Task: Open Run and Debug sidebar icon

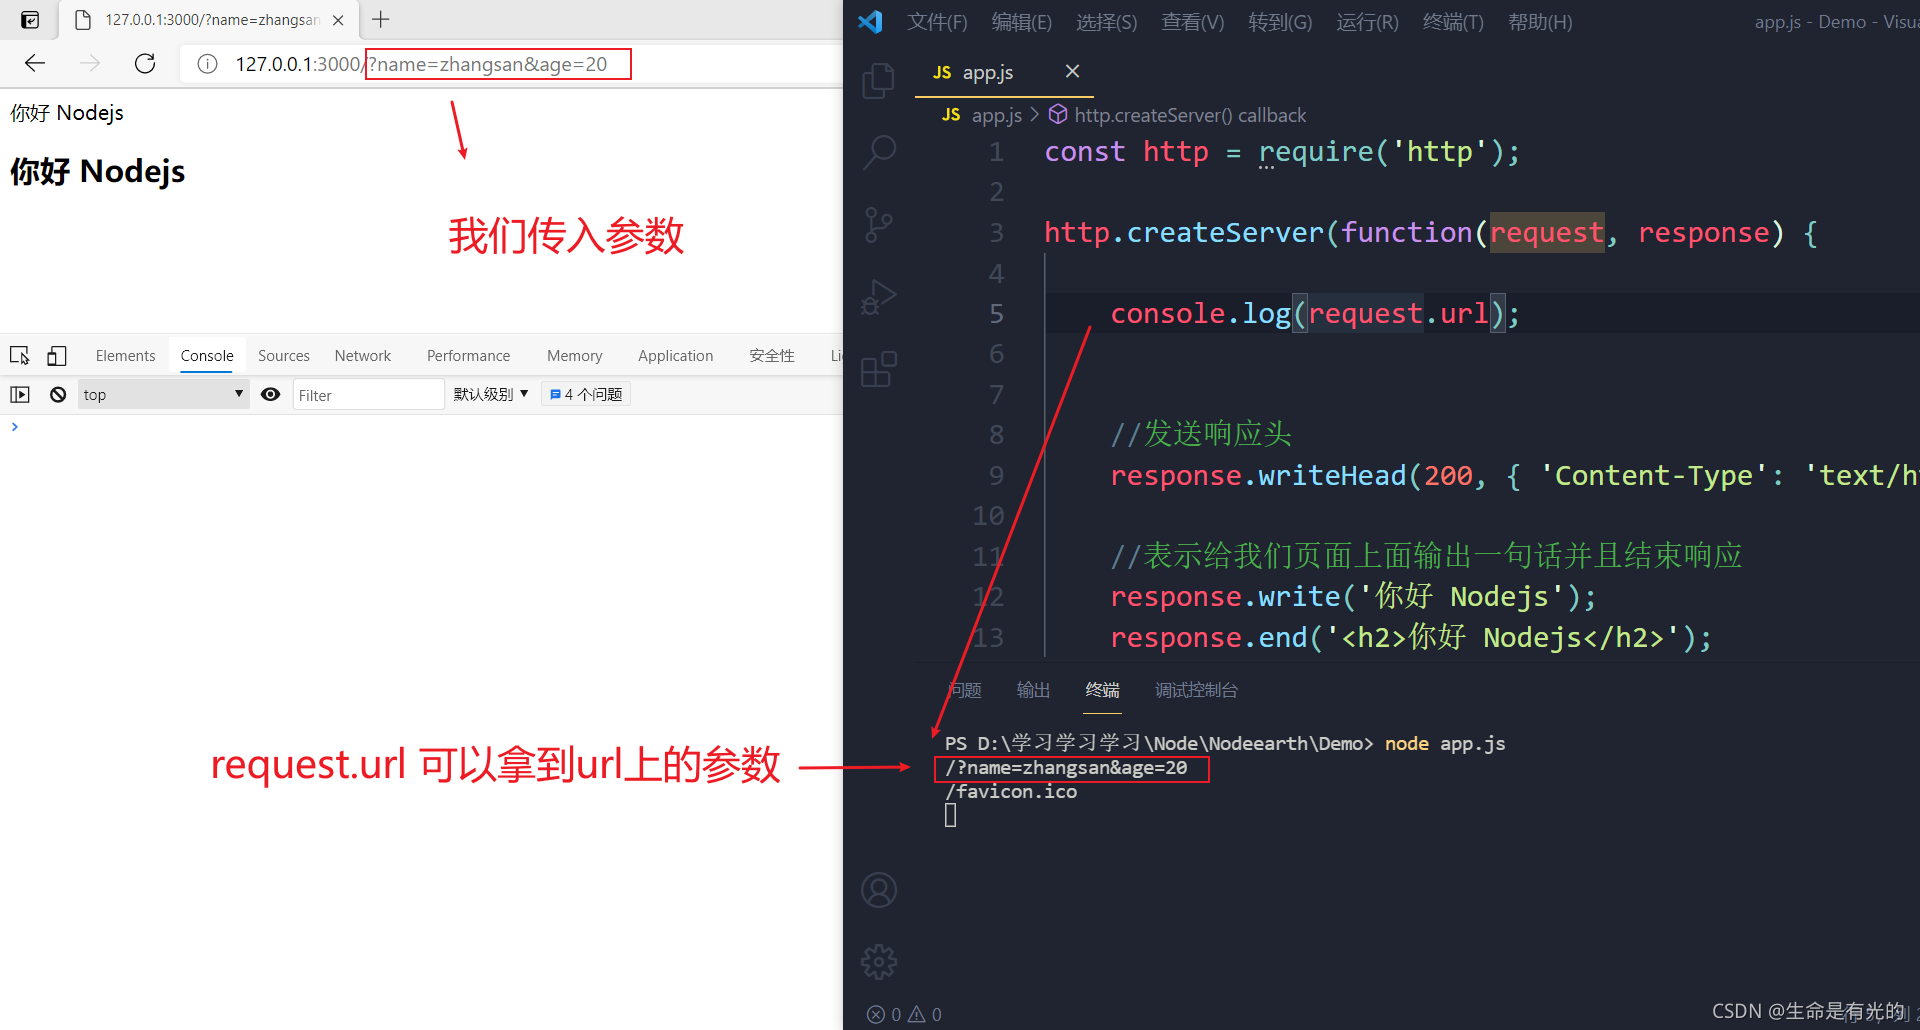Action: tap(878, 297)
